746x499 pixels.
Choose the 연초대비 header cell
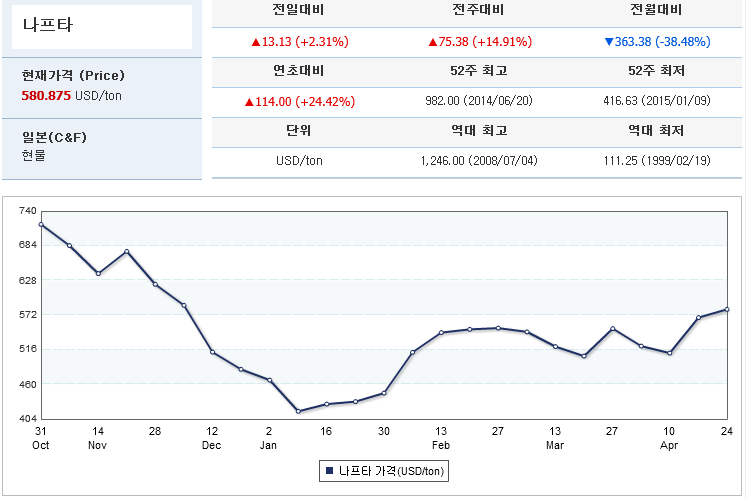click(298, 71)
